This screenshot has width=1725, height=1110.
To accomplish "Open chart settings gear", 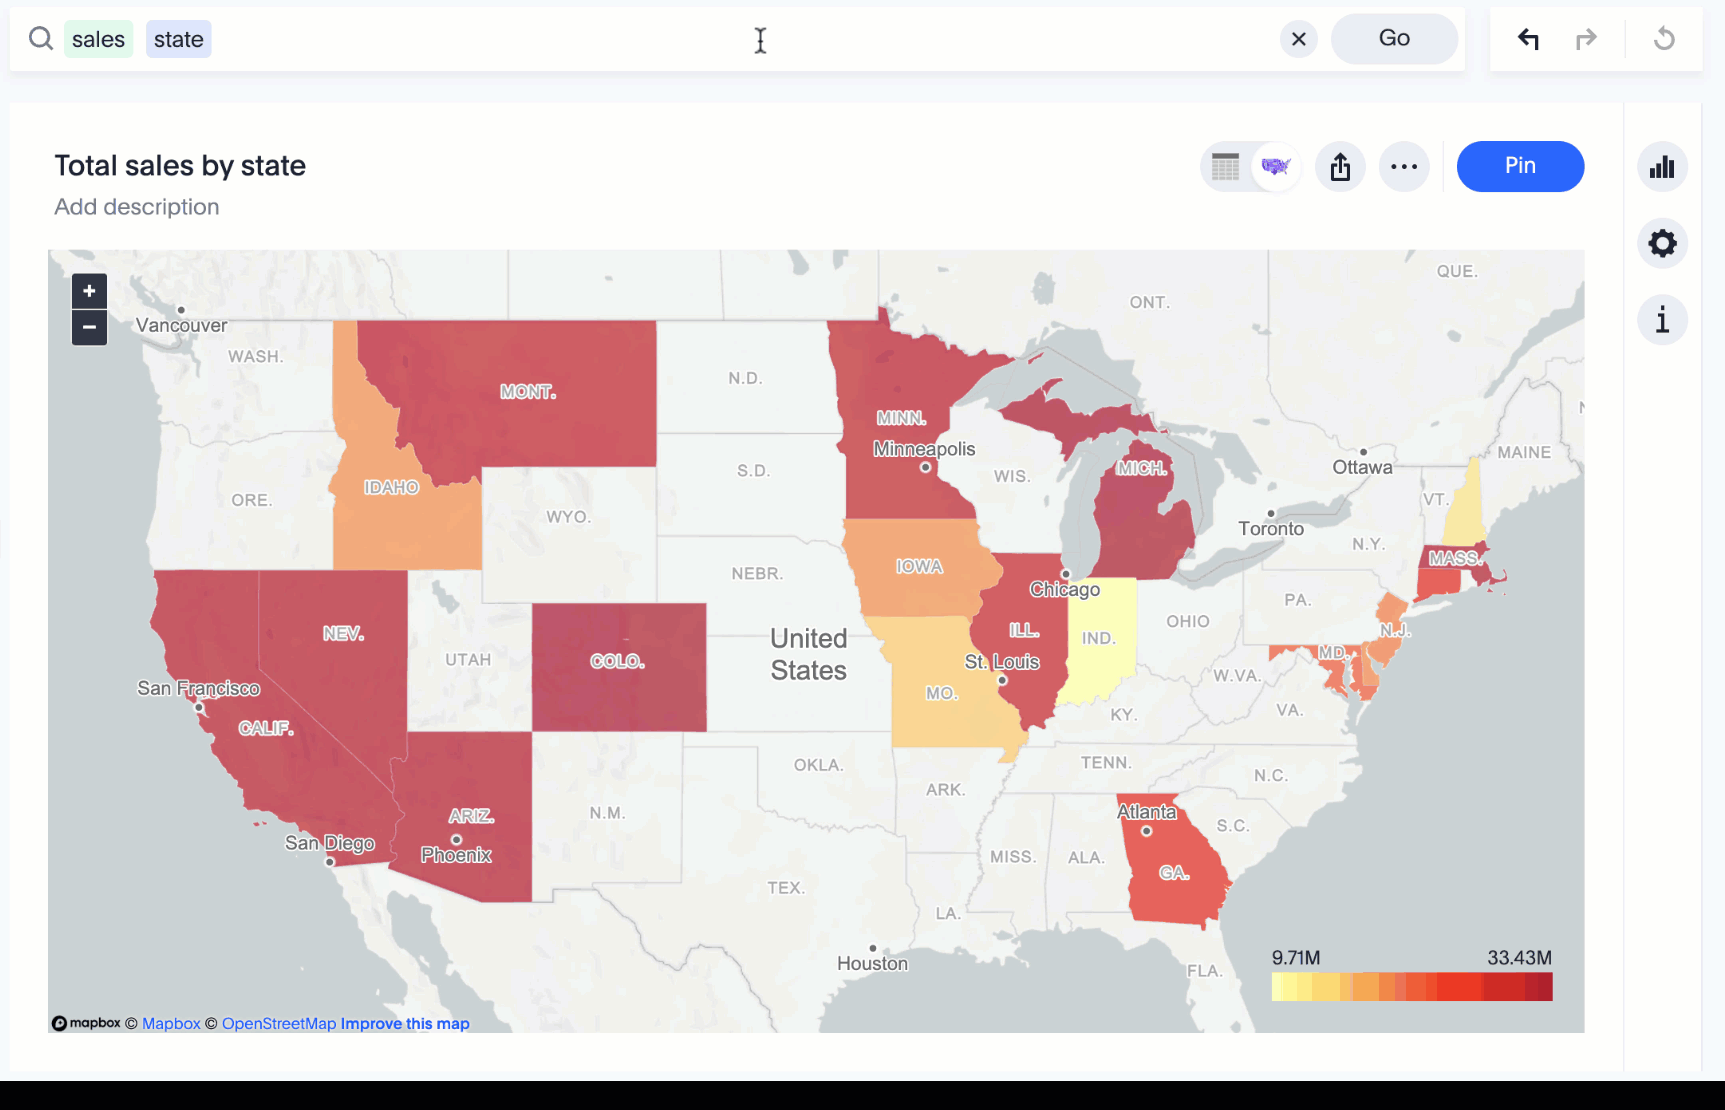I will (x=1662, y=243).
